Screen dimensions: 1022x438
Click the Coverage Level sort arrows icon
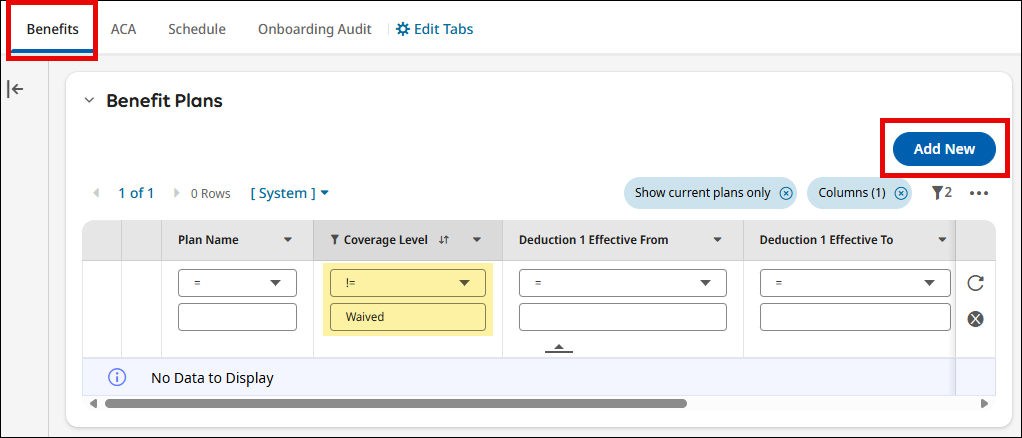(x=444, y=240)
